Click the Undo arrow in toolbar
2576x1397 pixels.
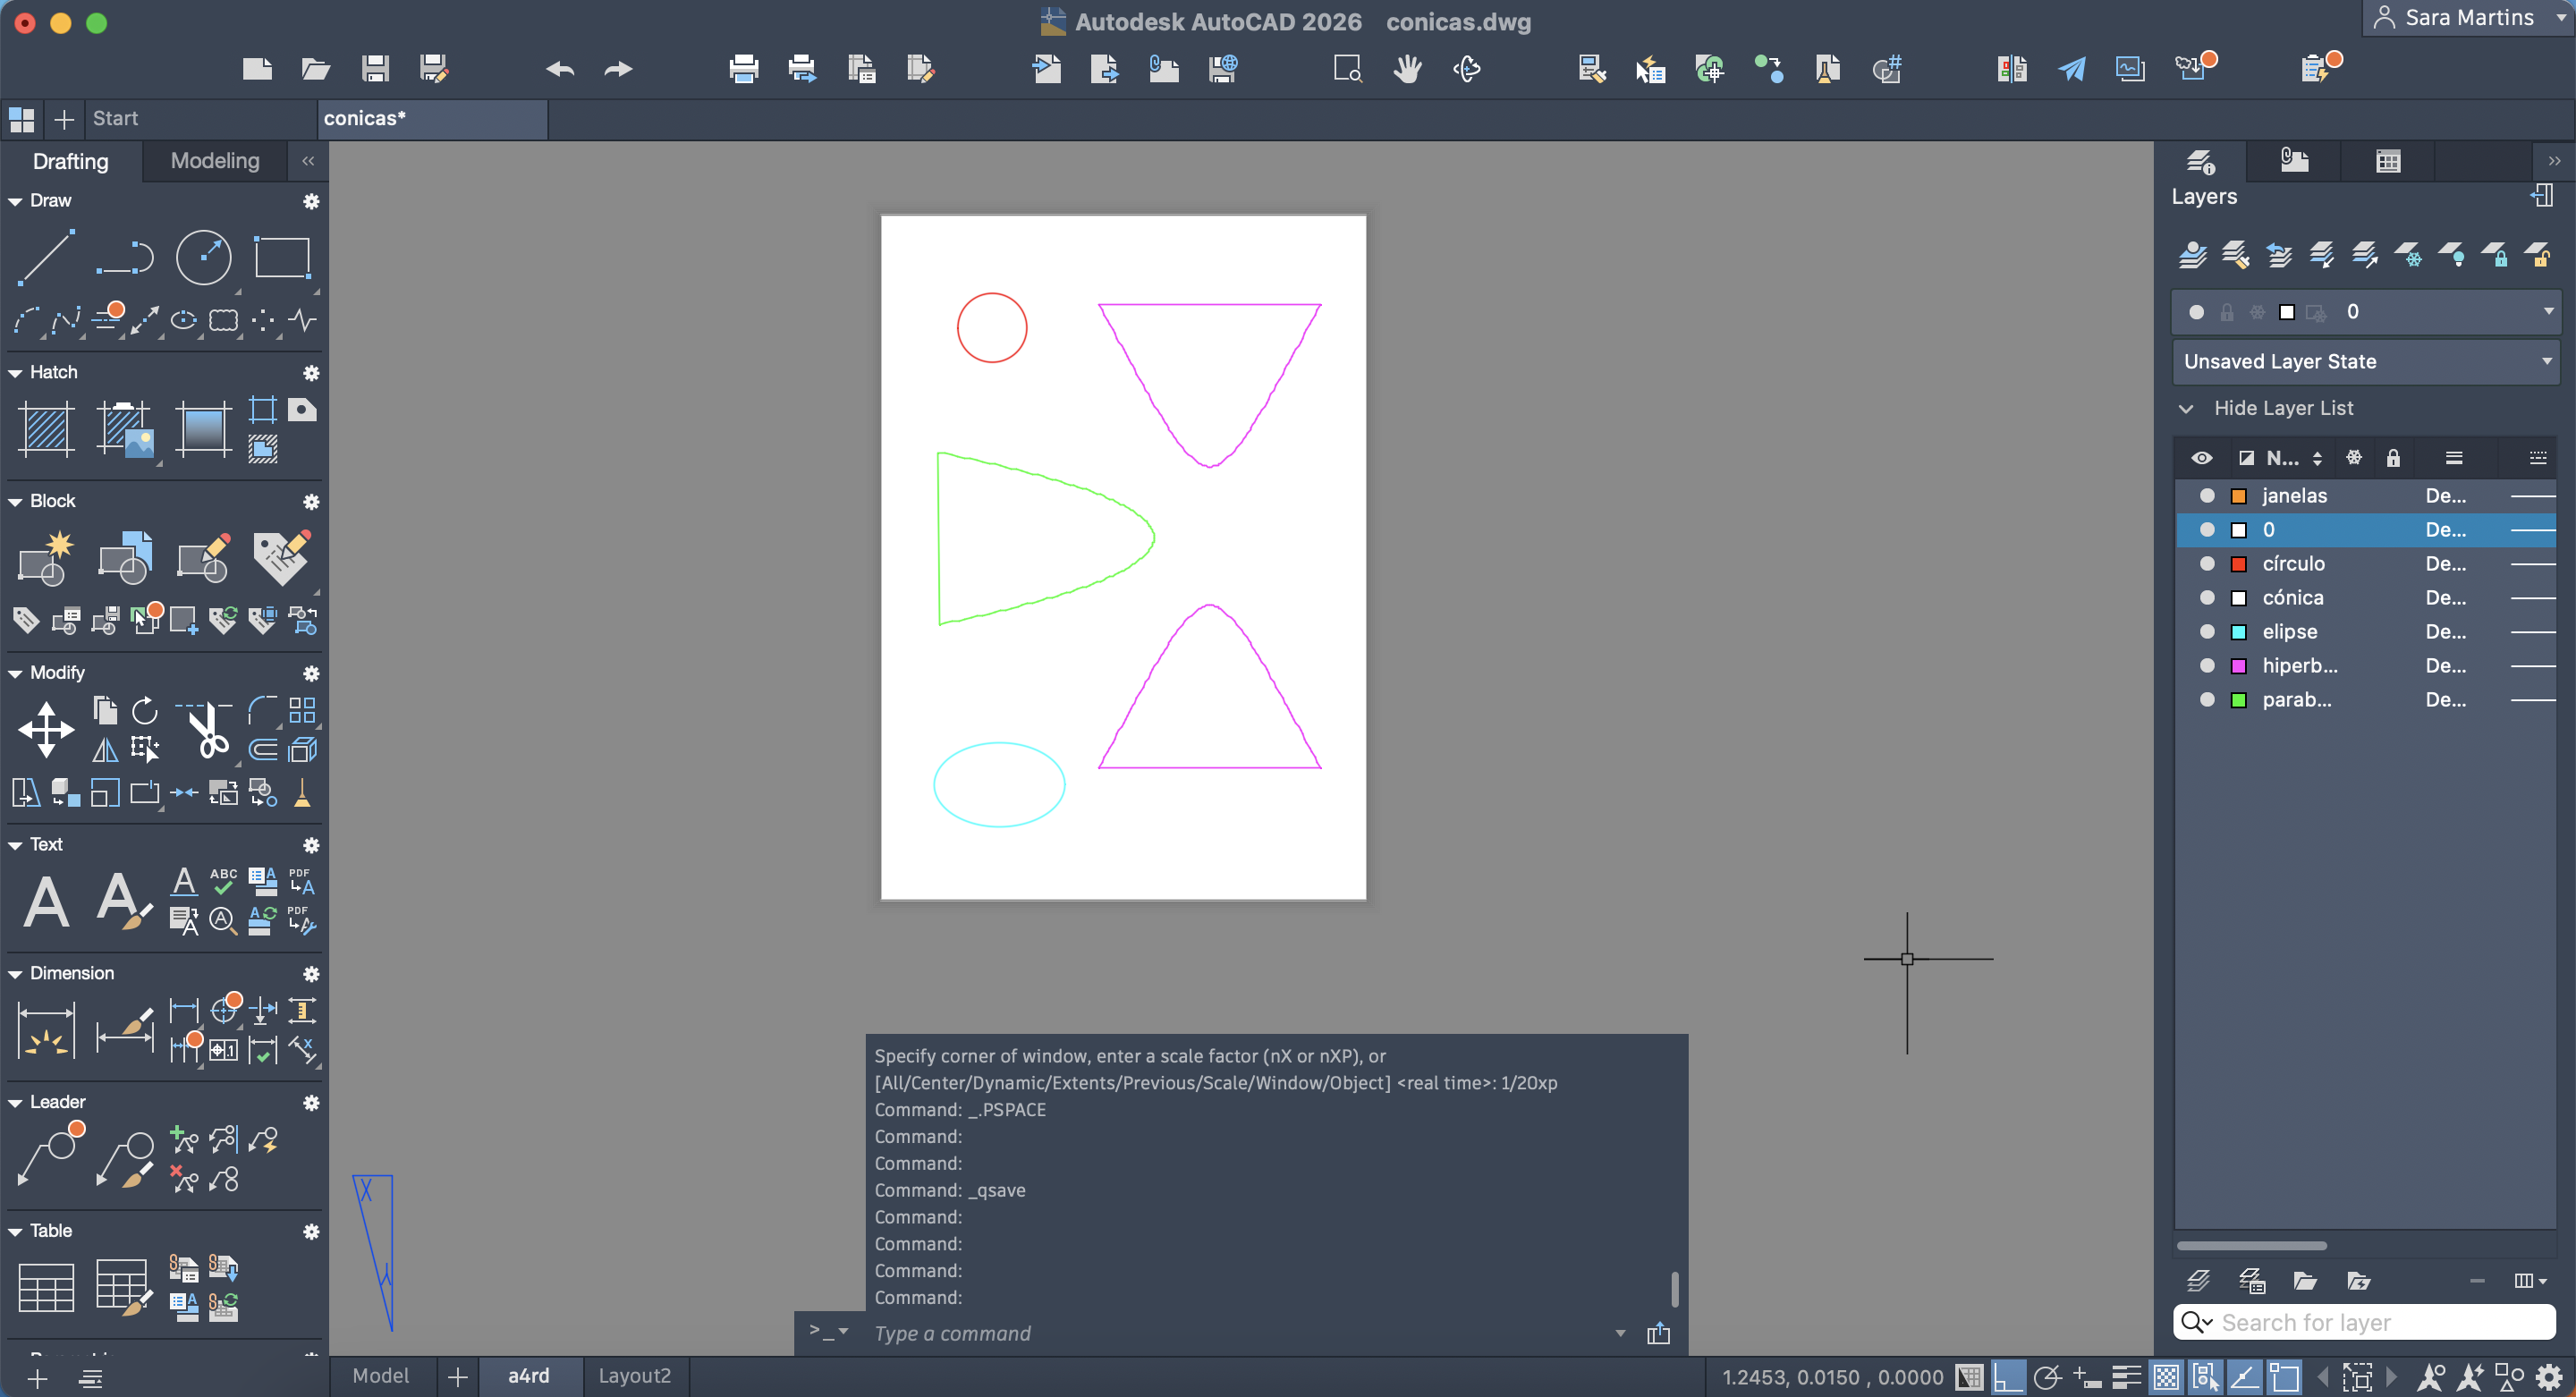pos(560,69)
